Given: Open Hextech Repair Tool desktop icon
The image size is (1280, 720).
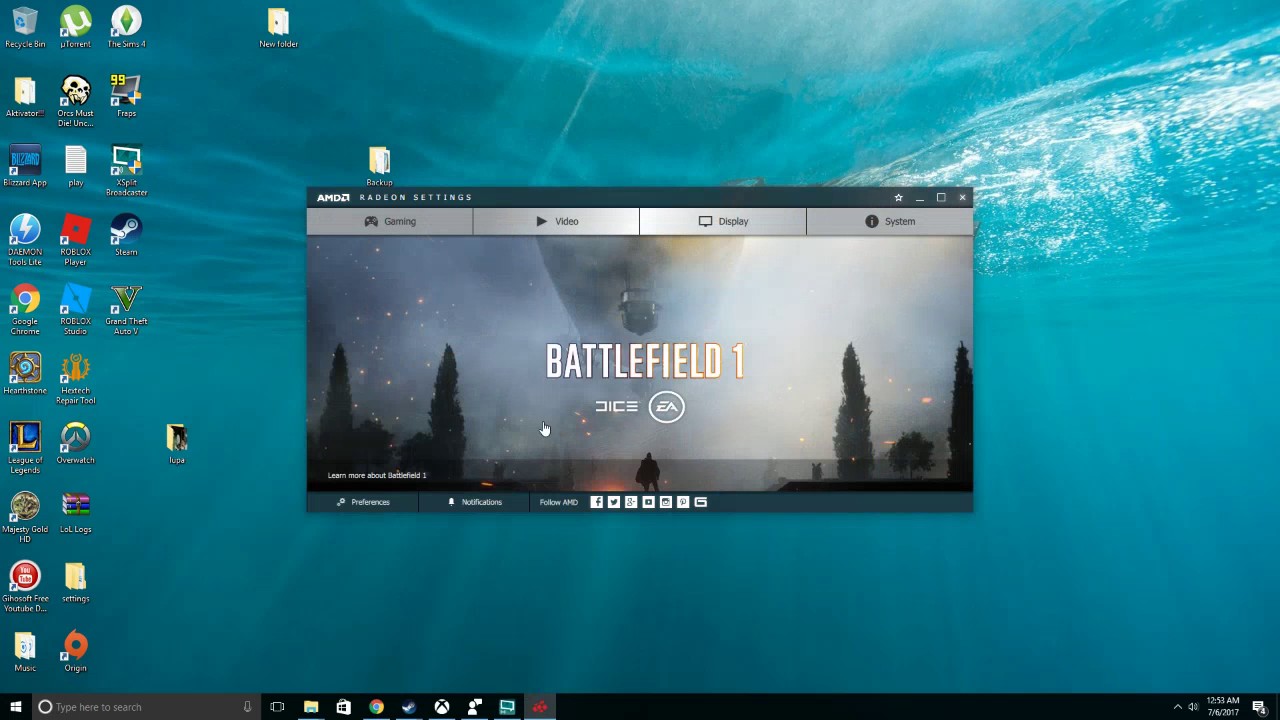Looking at the screenshot, I should 75,379.
